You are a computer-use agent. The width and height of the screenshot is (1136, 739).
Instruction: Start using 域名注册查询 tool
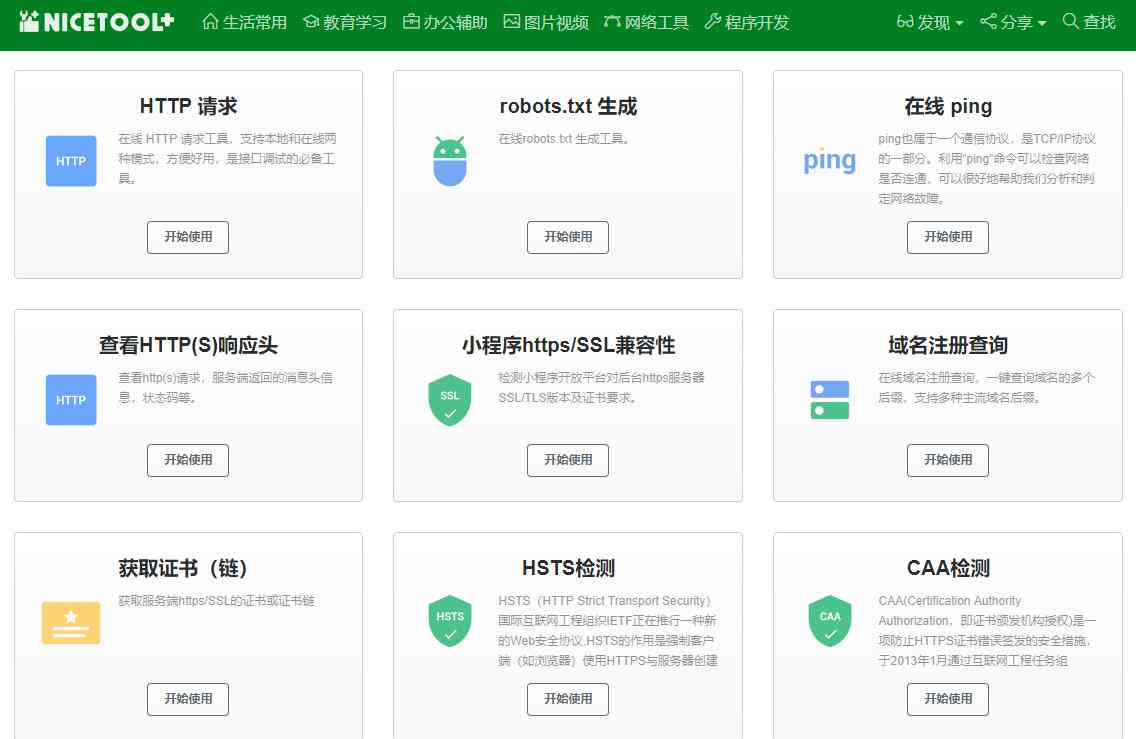pyautogui.click(x=948, y=460)
